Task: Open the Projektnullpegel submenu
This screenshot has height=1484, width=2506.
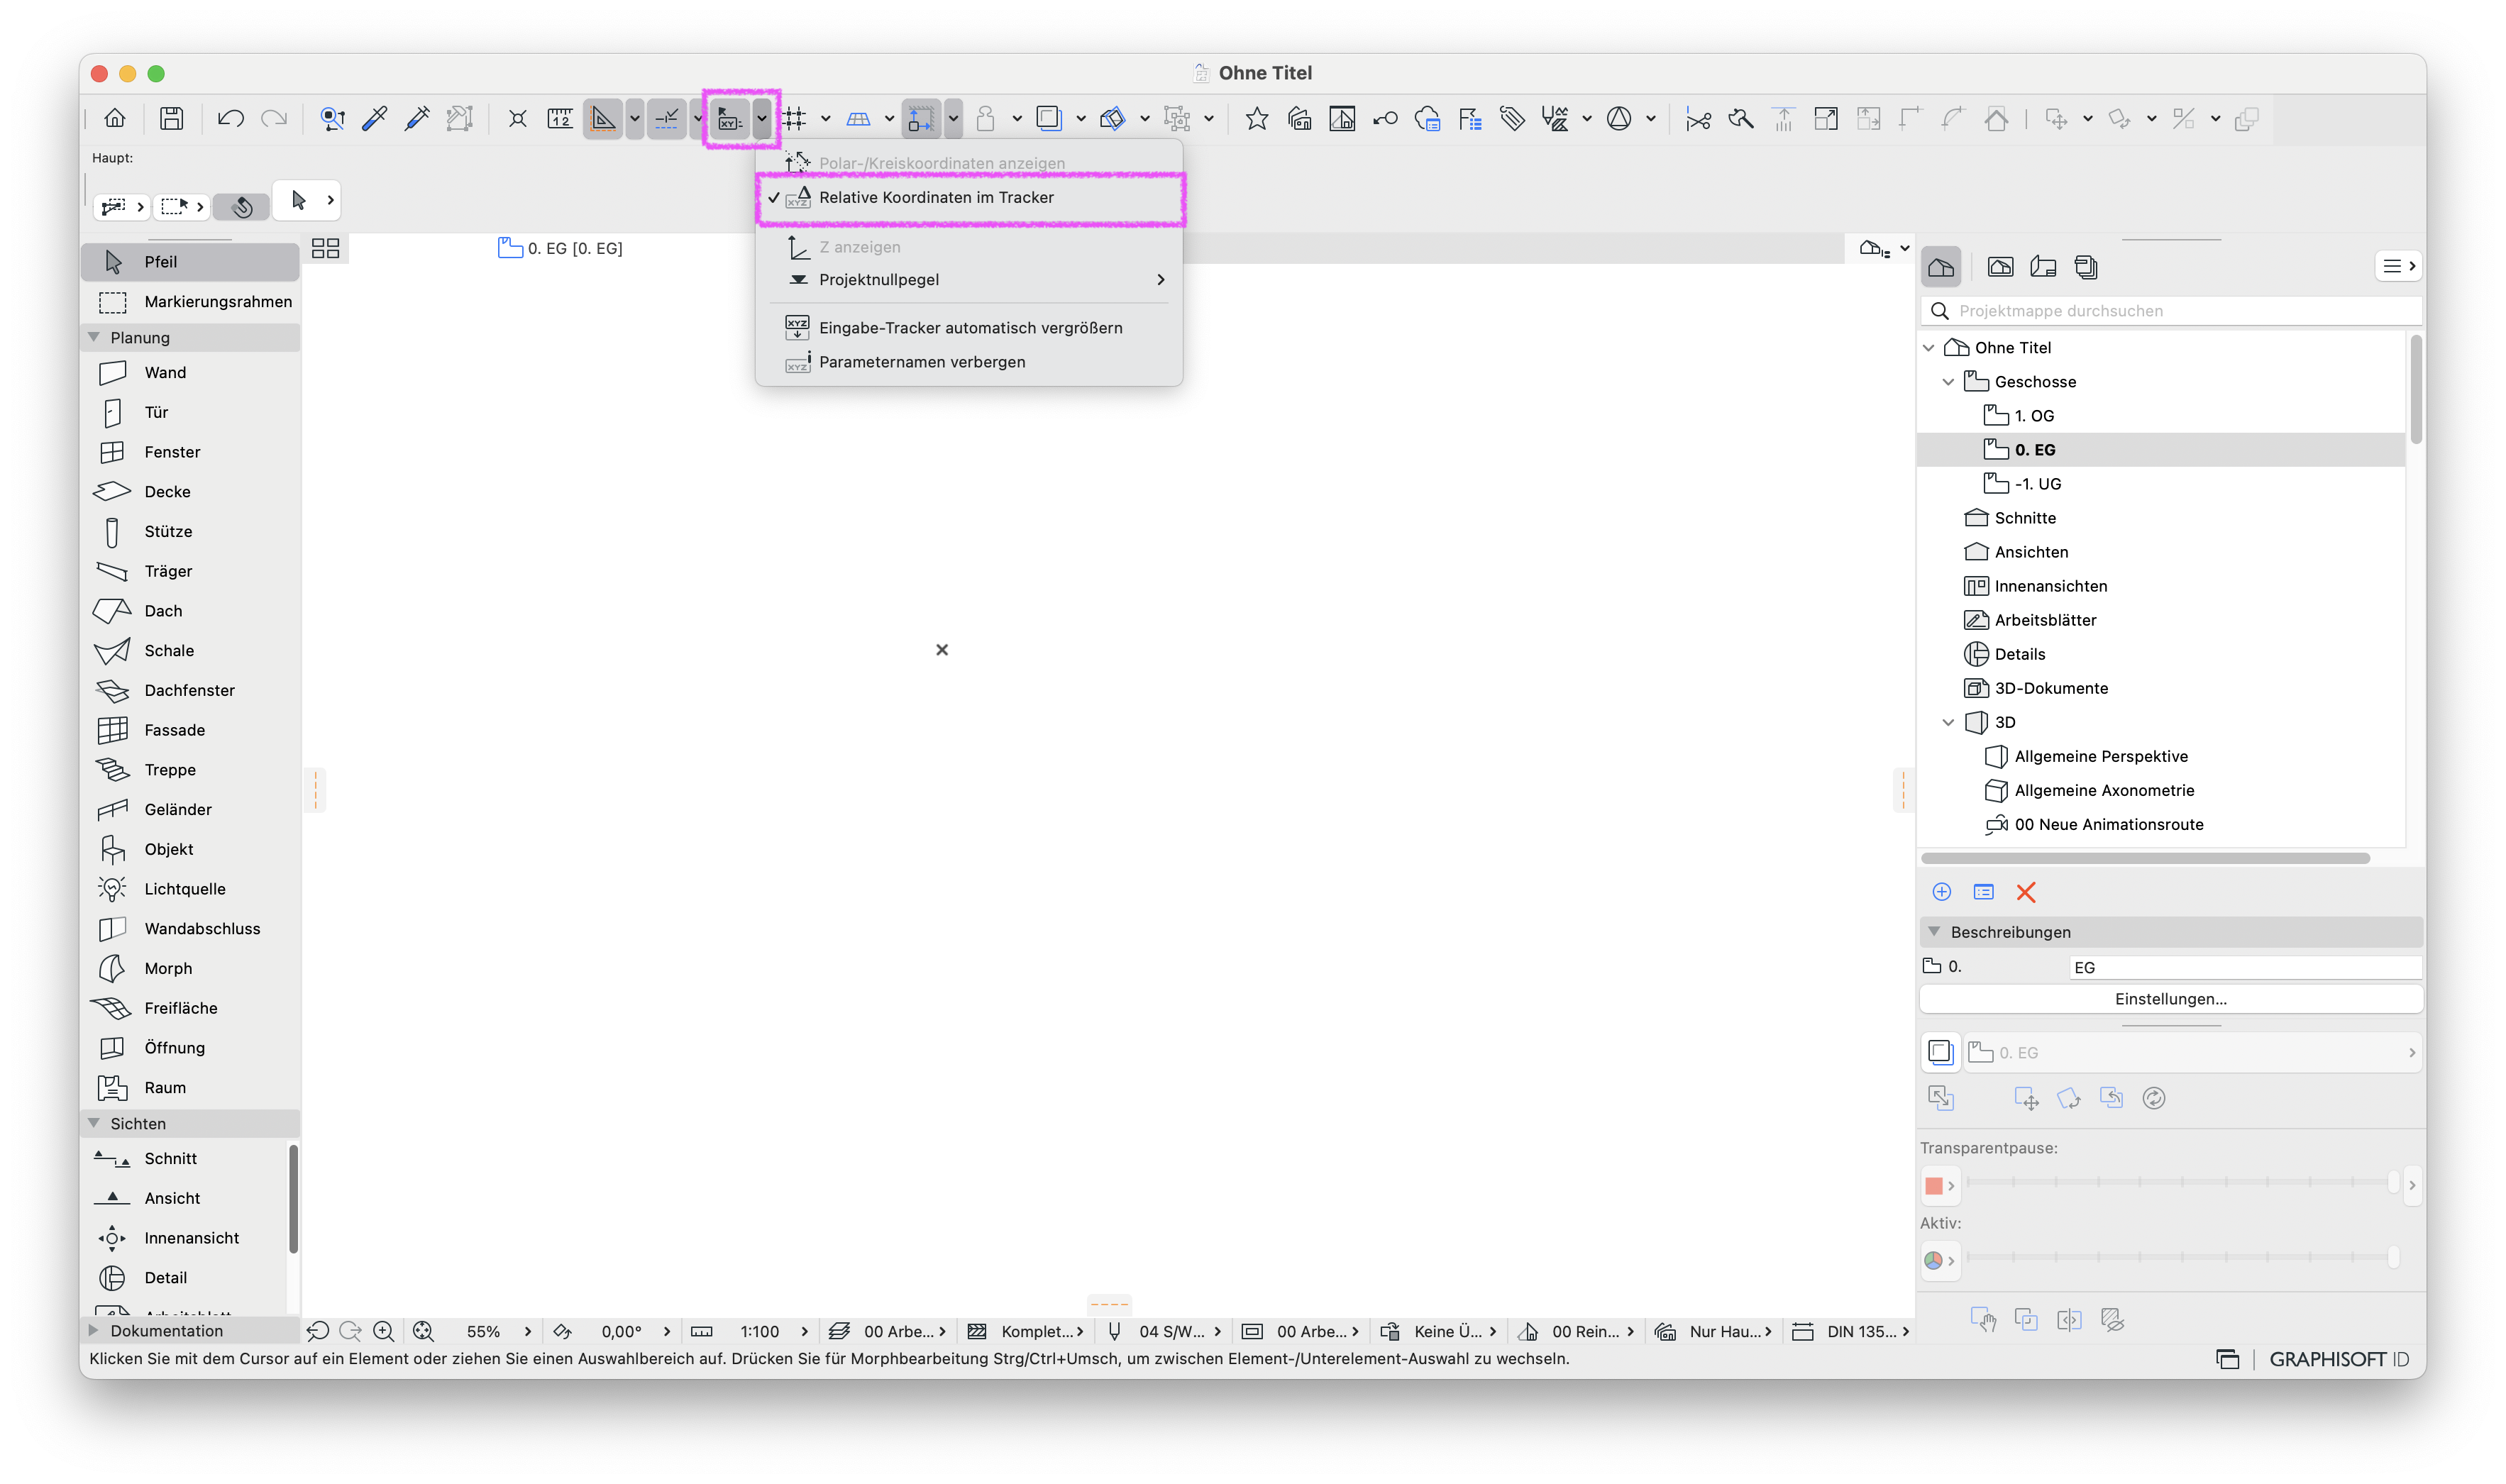Action: point(969,280)
